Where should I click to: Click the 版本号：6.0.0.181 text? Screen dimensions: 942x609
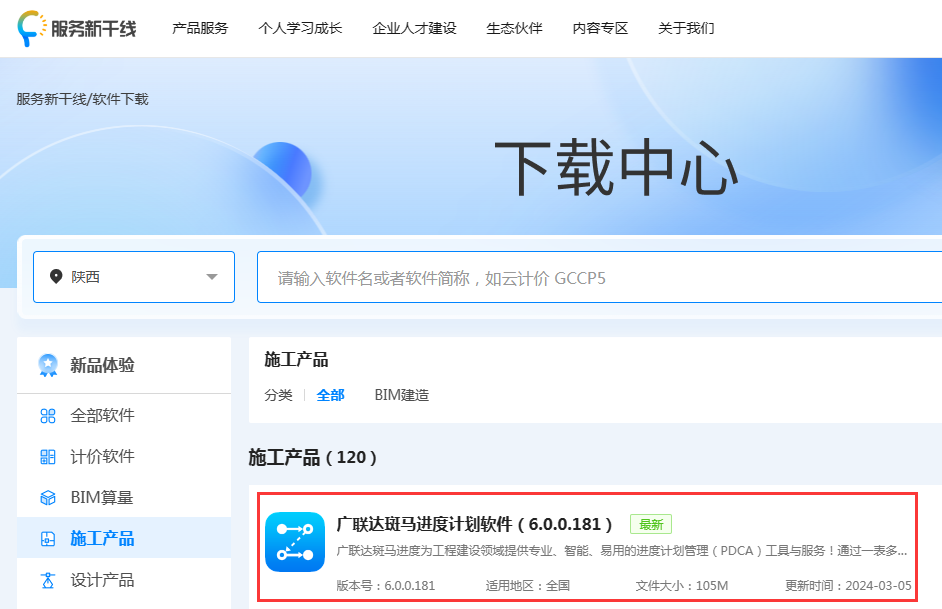pos(386,586)
